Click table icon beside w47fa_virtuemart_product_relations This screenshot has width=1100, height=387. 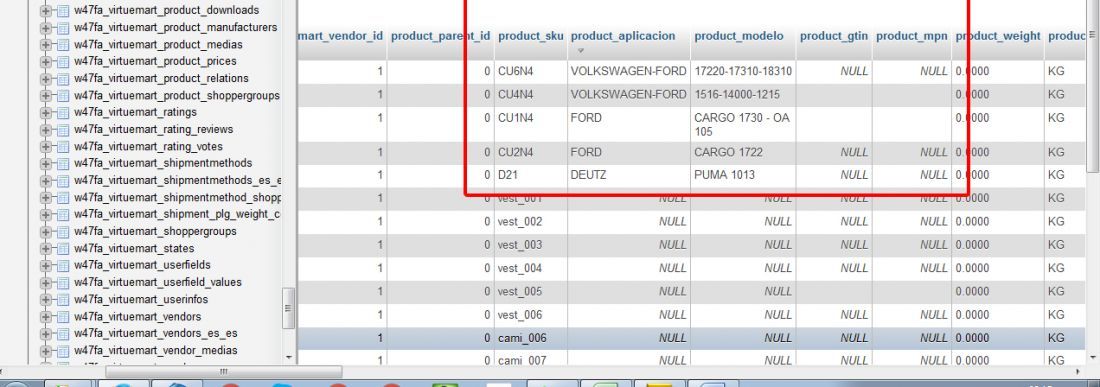tap(62, 79)
